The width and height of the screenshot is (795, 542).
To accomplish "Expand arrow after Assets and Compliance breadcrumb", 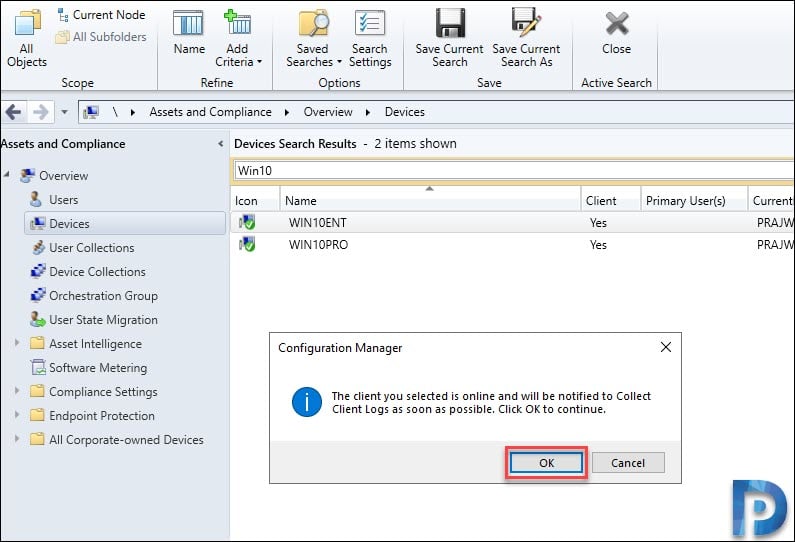I will pos(287,112).
